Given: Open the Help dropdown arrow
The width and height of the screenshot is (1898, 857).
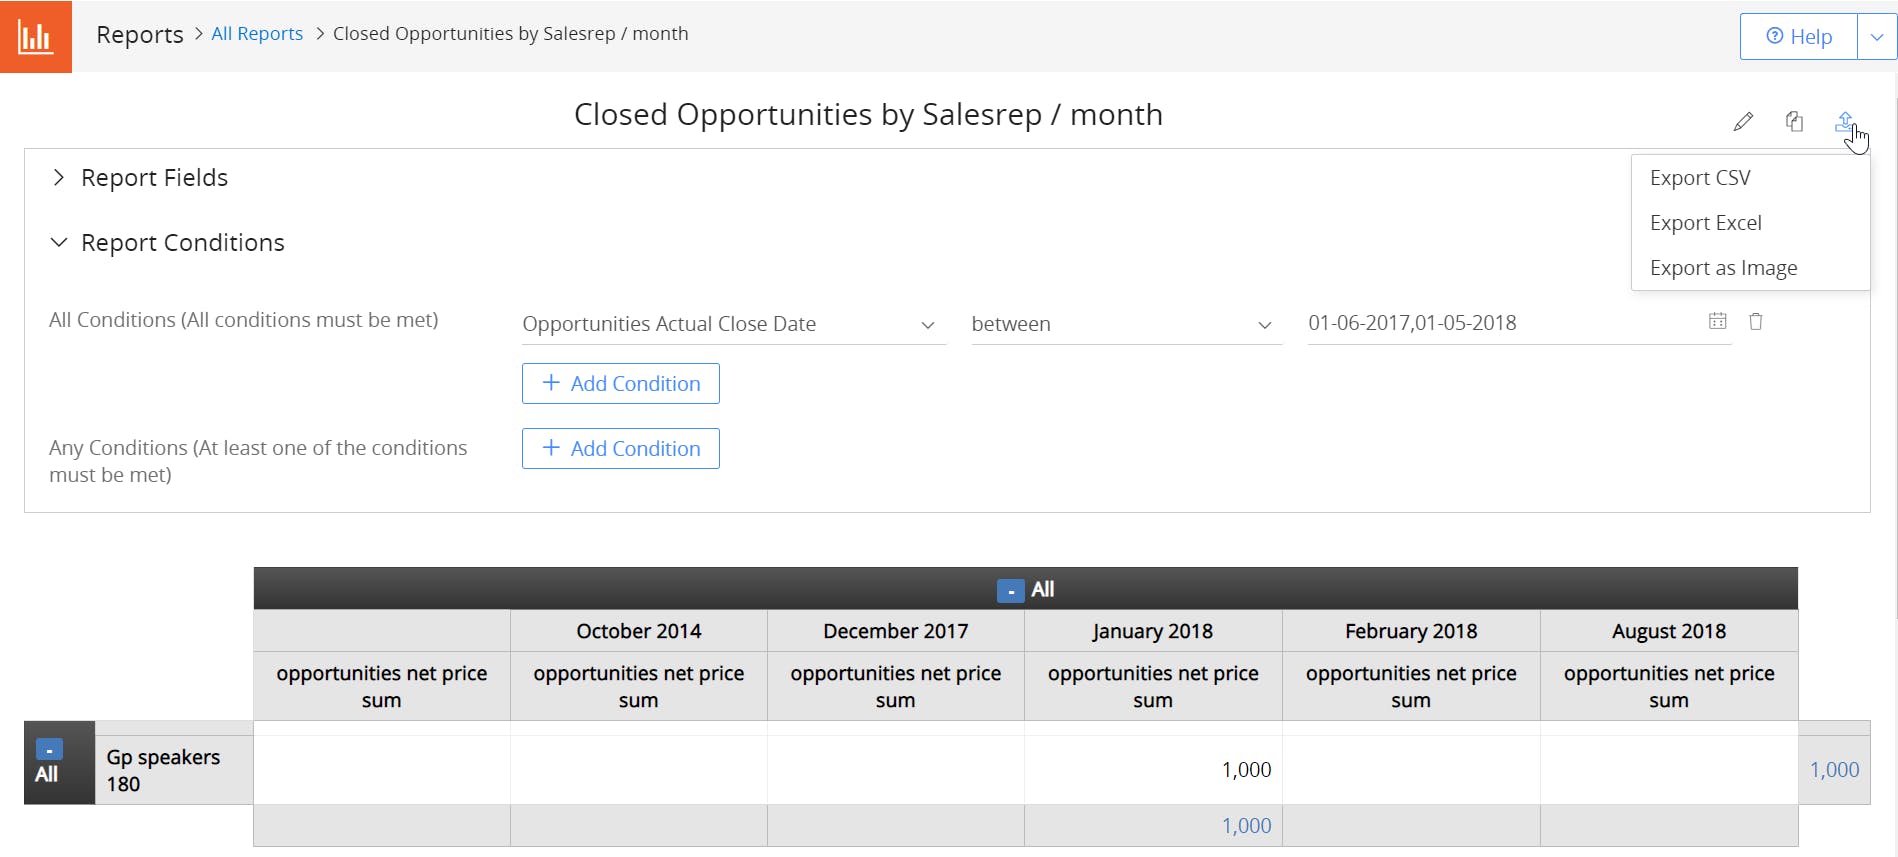Looking at the screenshot, I should click(1877, 37).
